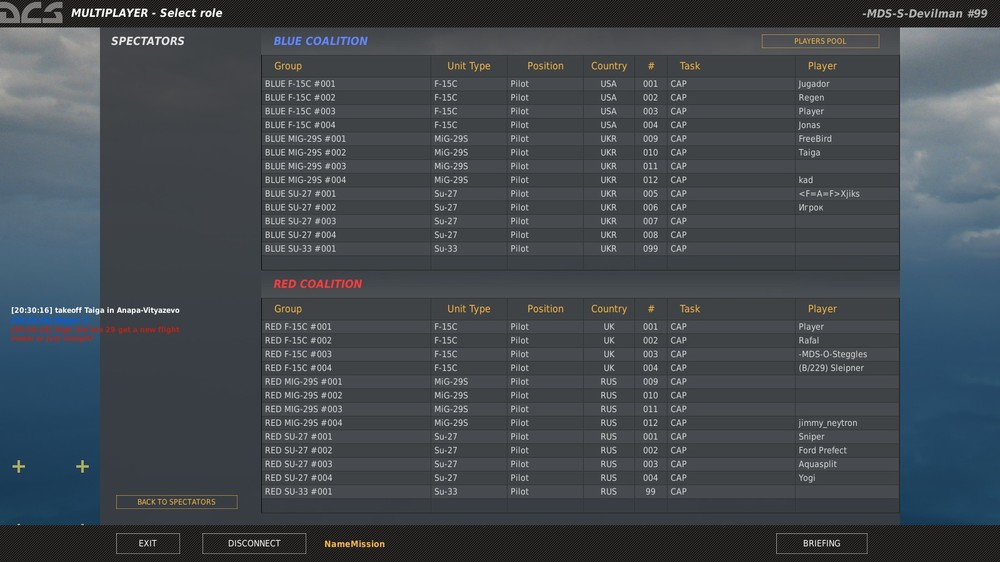Click -MDS-S-Devilman #99 player name

(925, 13)
